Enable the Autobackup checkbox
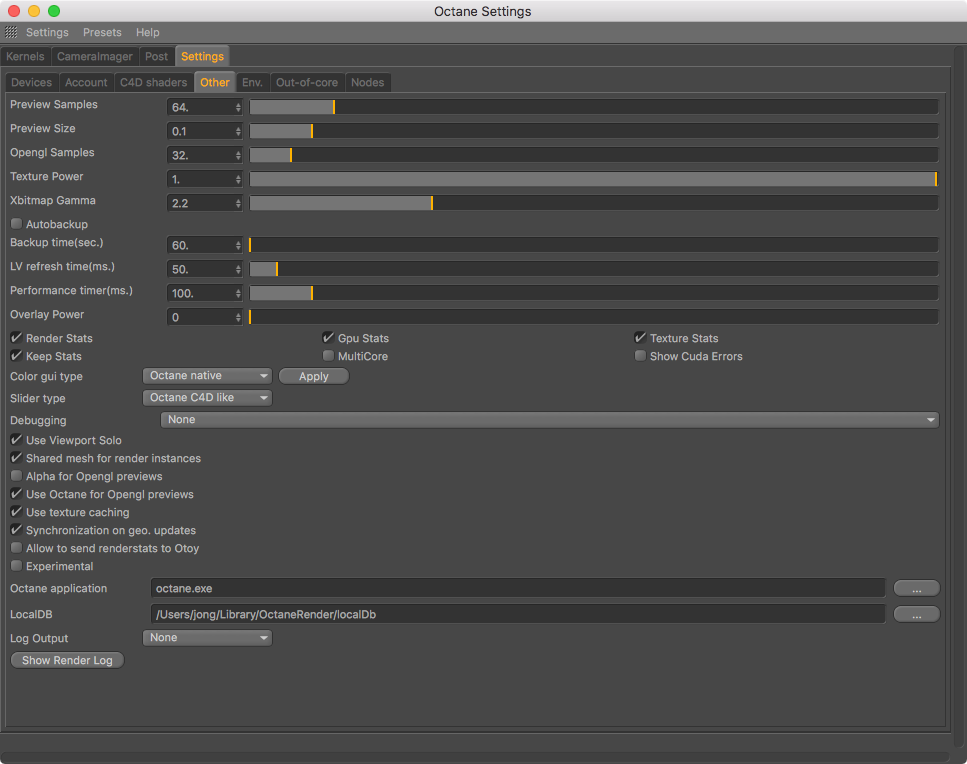The width and height of the screenshot is (967, 764). [x=17, y=224]
